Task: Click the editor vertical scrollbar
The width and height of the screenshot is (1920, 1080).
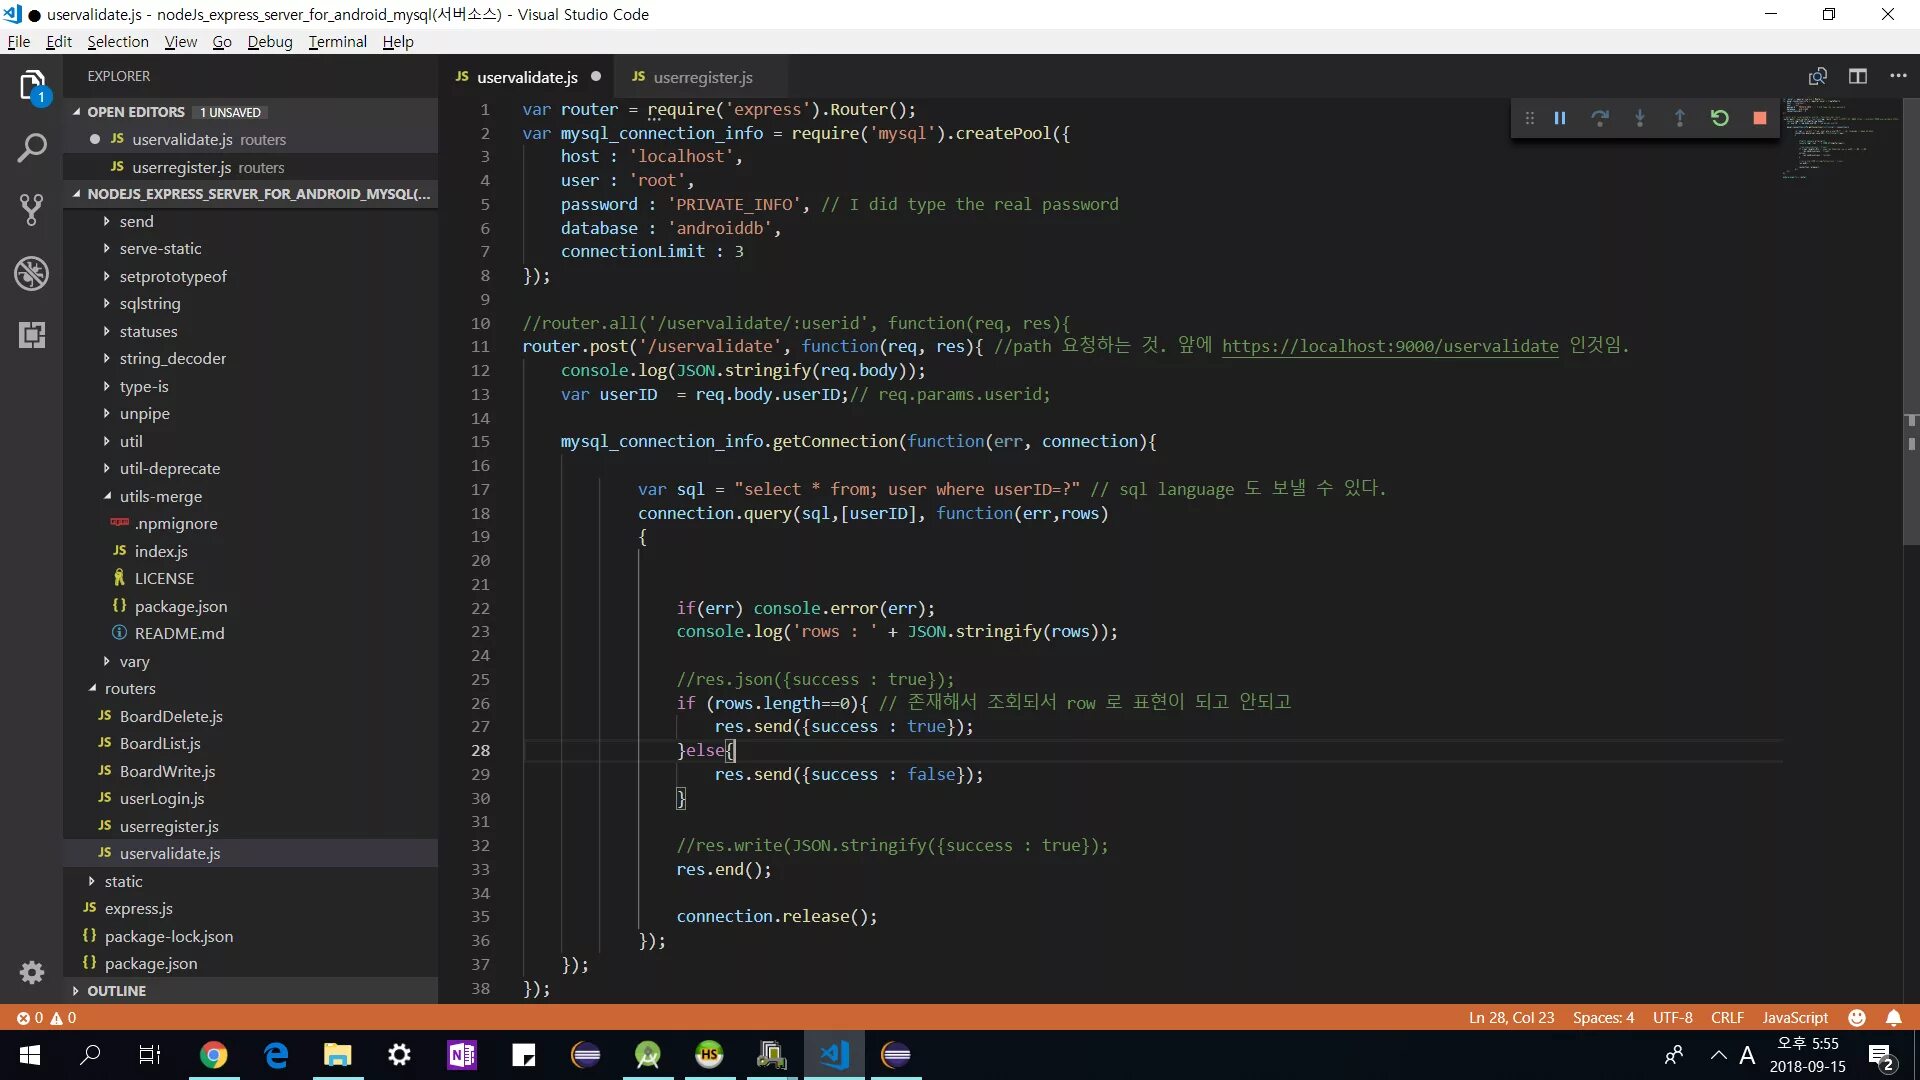Action: (1910, 300)
